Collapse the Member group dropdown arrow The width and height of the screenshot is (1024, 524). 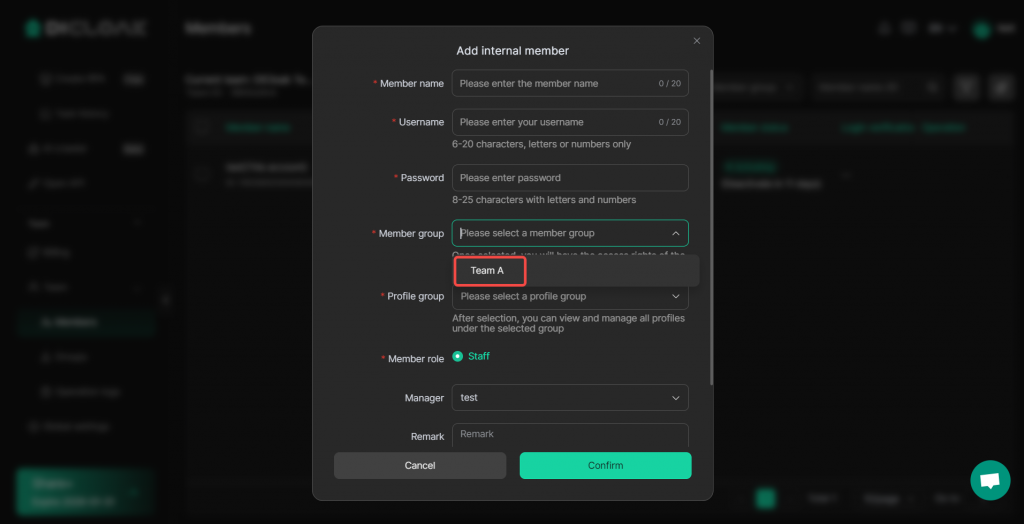click(x=675, y=233)
